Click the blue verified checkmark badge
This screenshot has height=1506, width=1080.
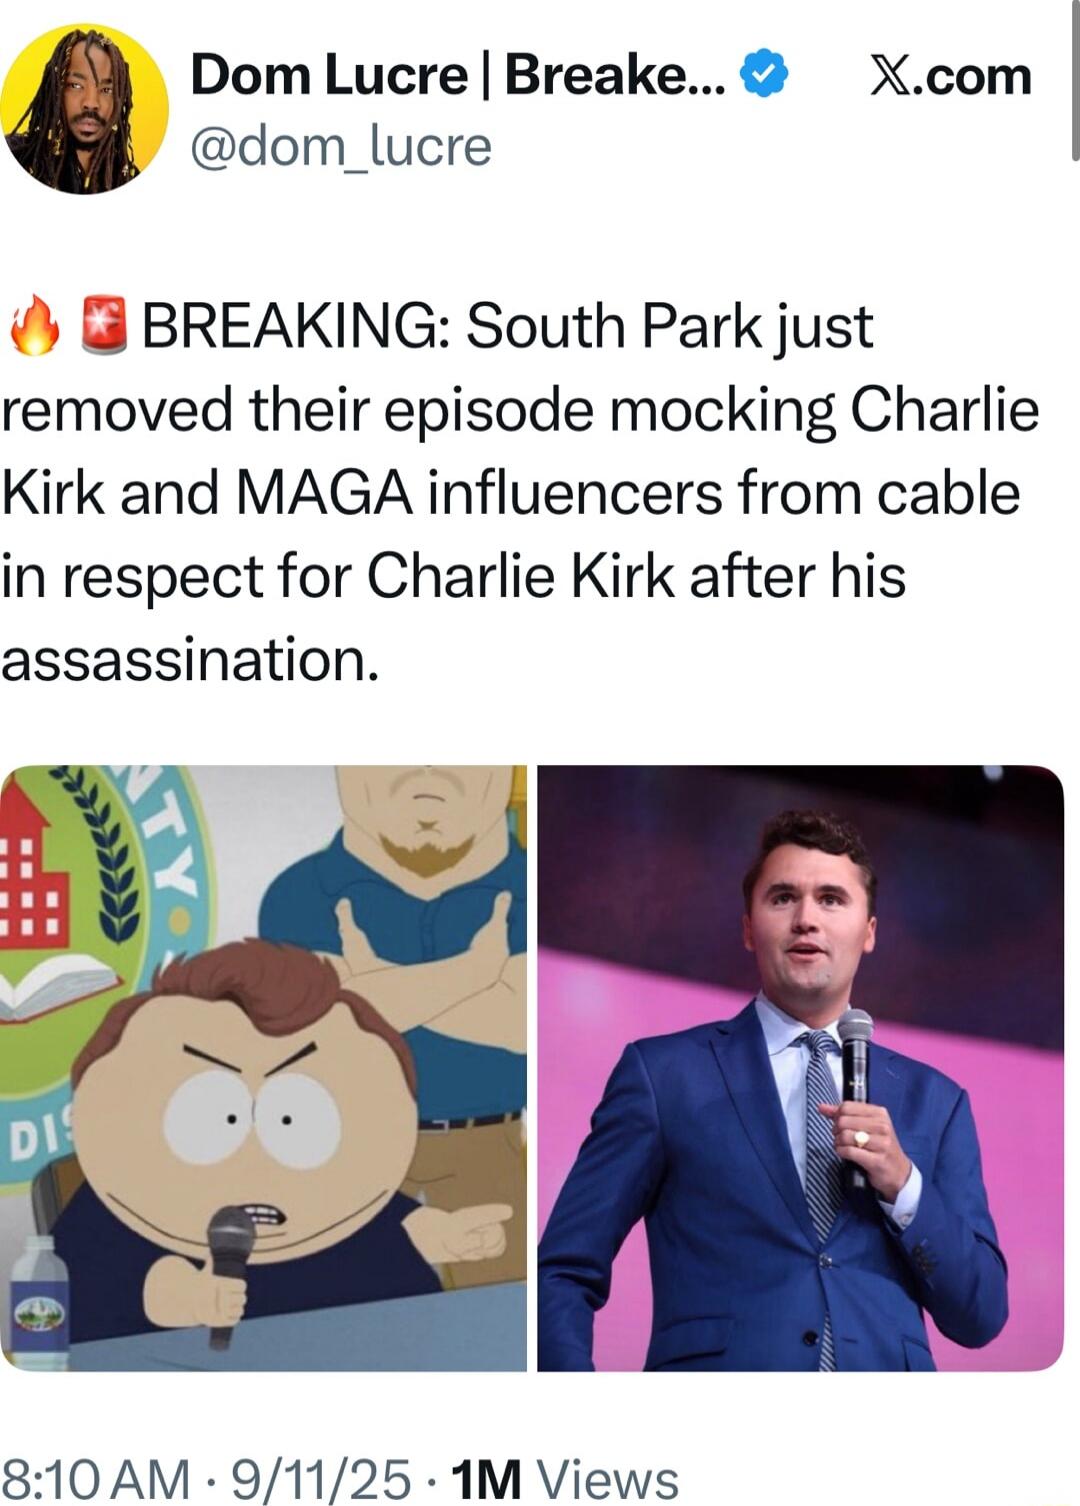[765, 75]
